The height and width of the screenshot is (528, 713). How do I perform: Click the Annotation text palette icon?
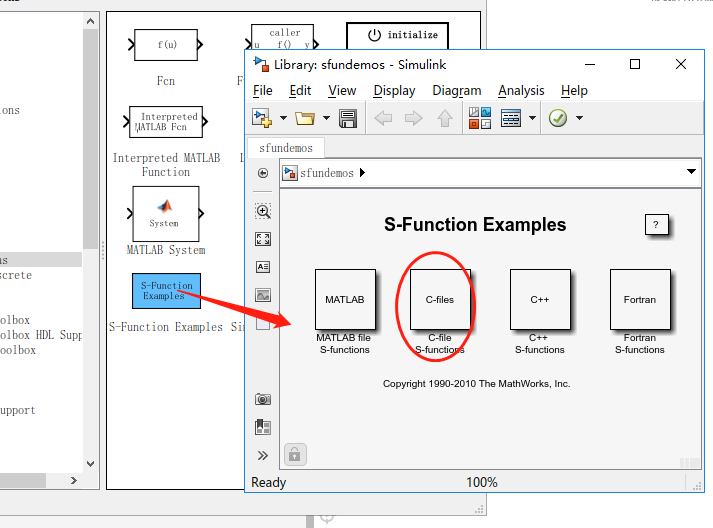tap(263, 267)
